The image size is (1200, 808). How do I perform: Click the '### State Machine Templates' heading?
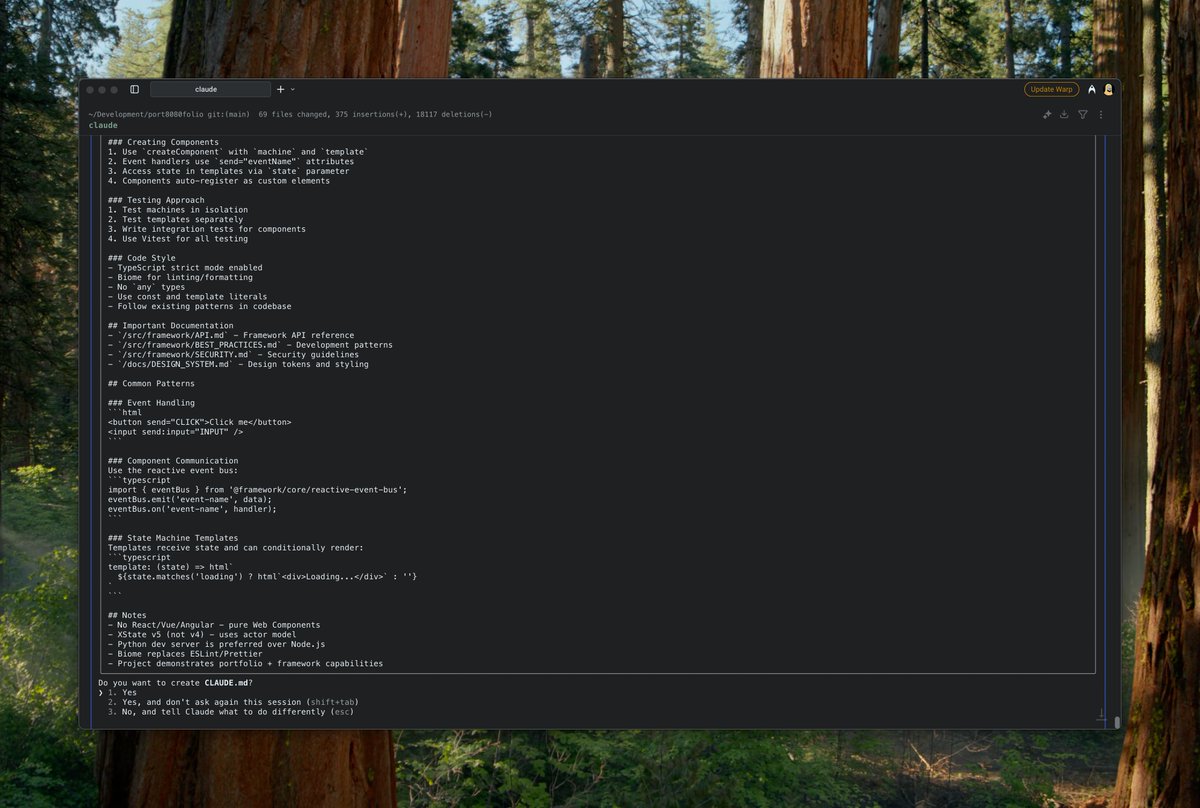pyautogui.click(x=173, y=538)
